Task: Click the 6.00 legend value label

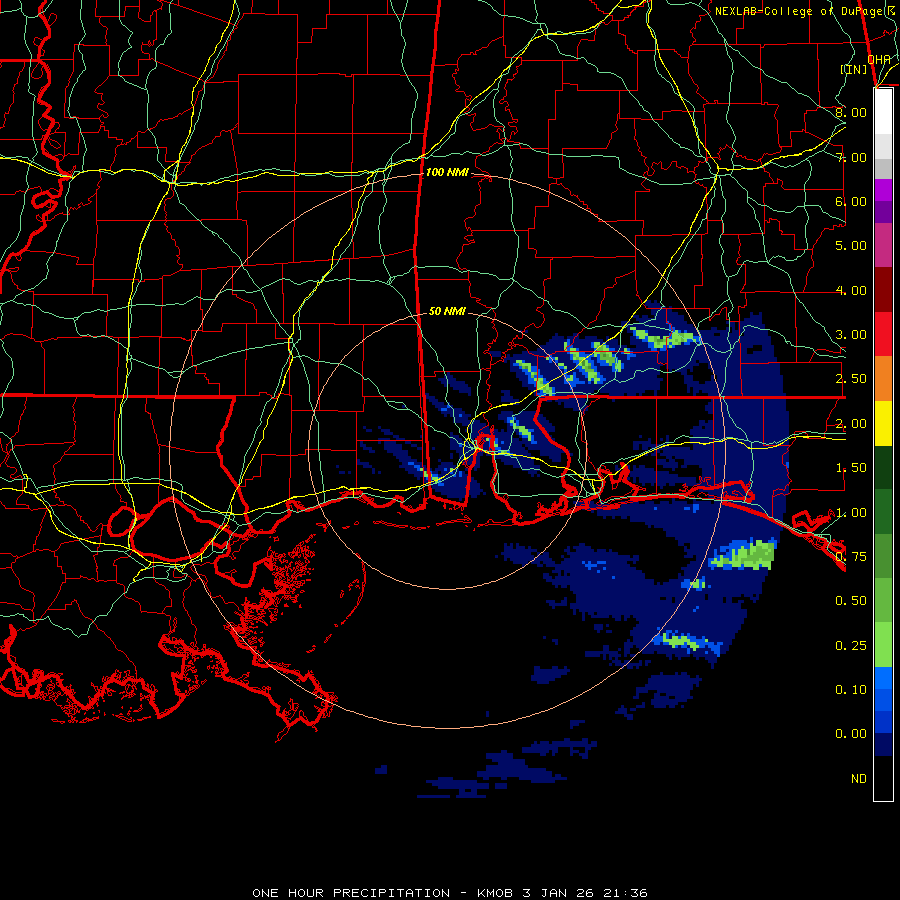Action: pos(851,201)
